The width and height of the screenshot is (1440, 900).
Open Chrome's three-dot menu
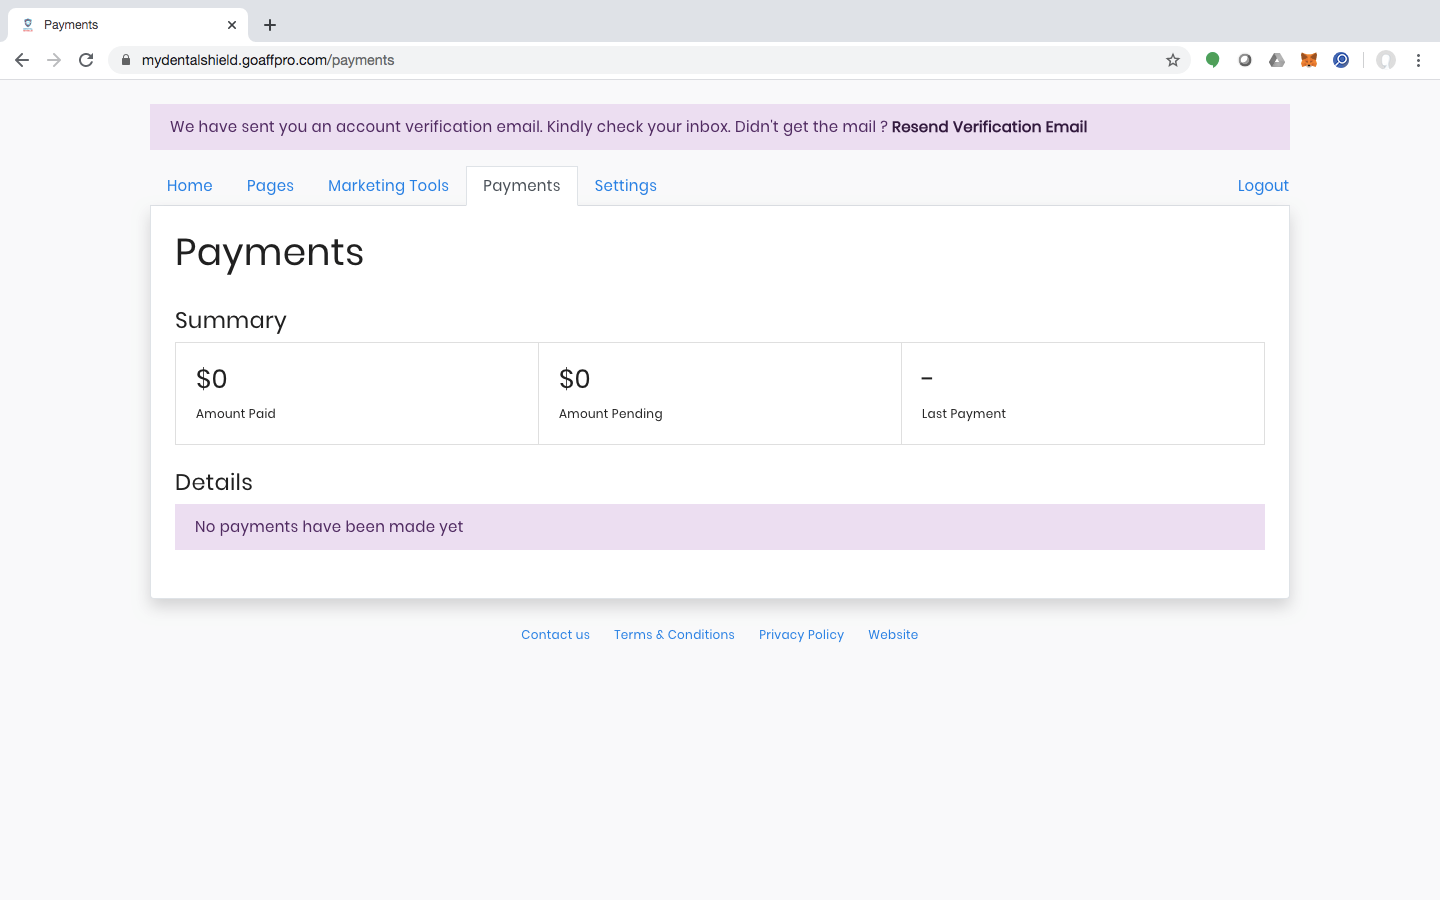pyautogui.click(x=1418, y=60)
